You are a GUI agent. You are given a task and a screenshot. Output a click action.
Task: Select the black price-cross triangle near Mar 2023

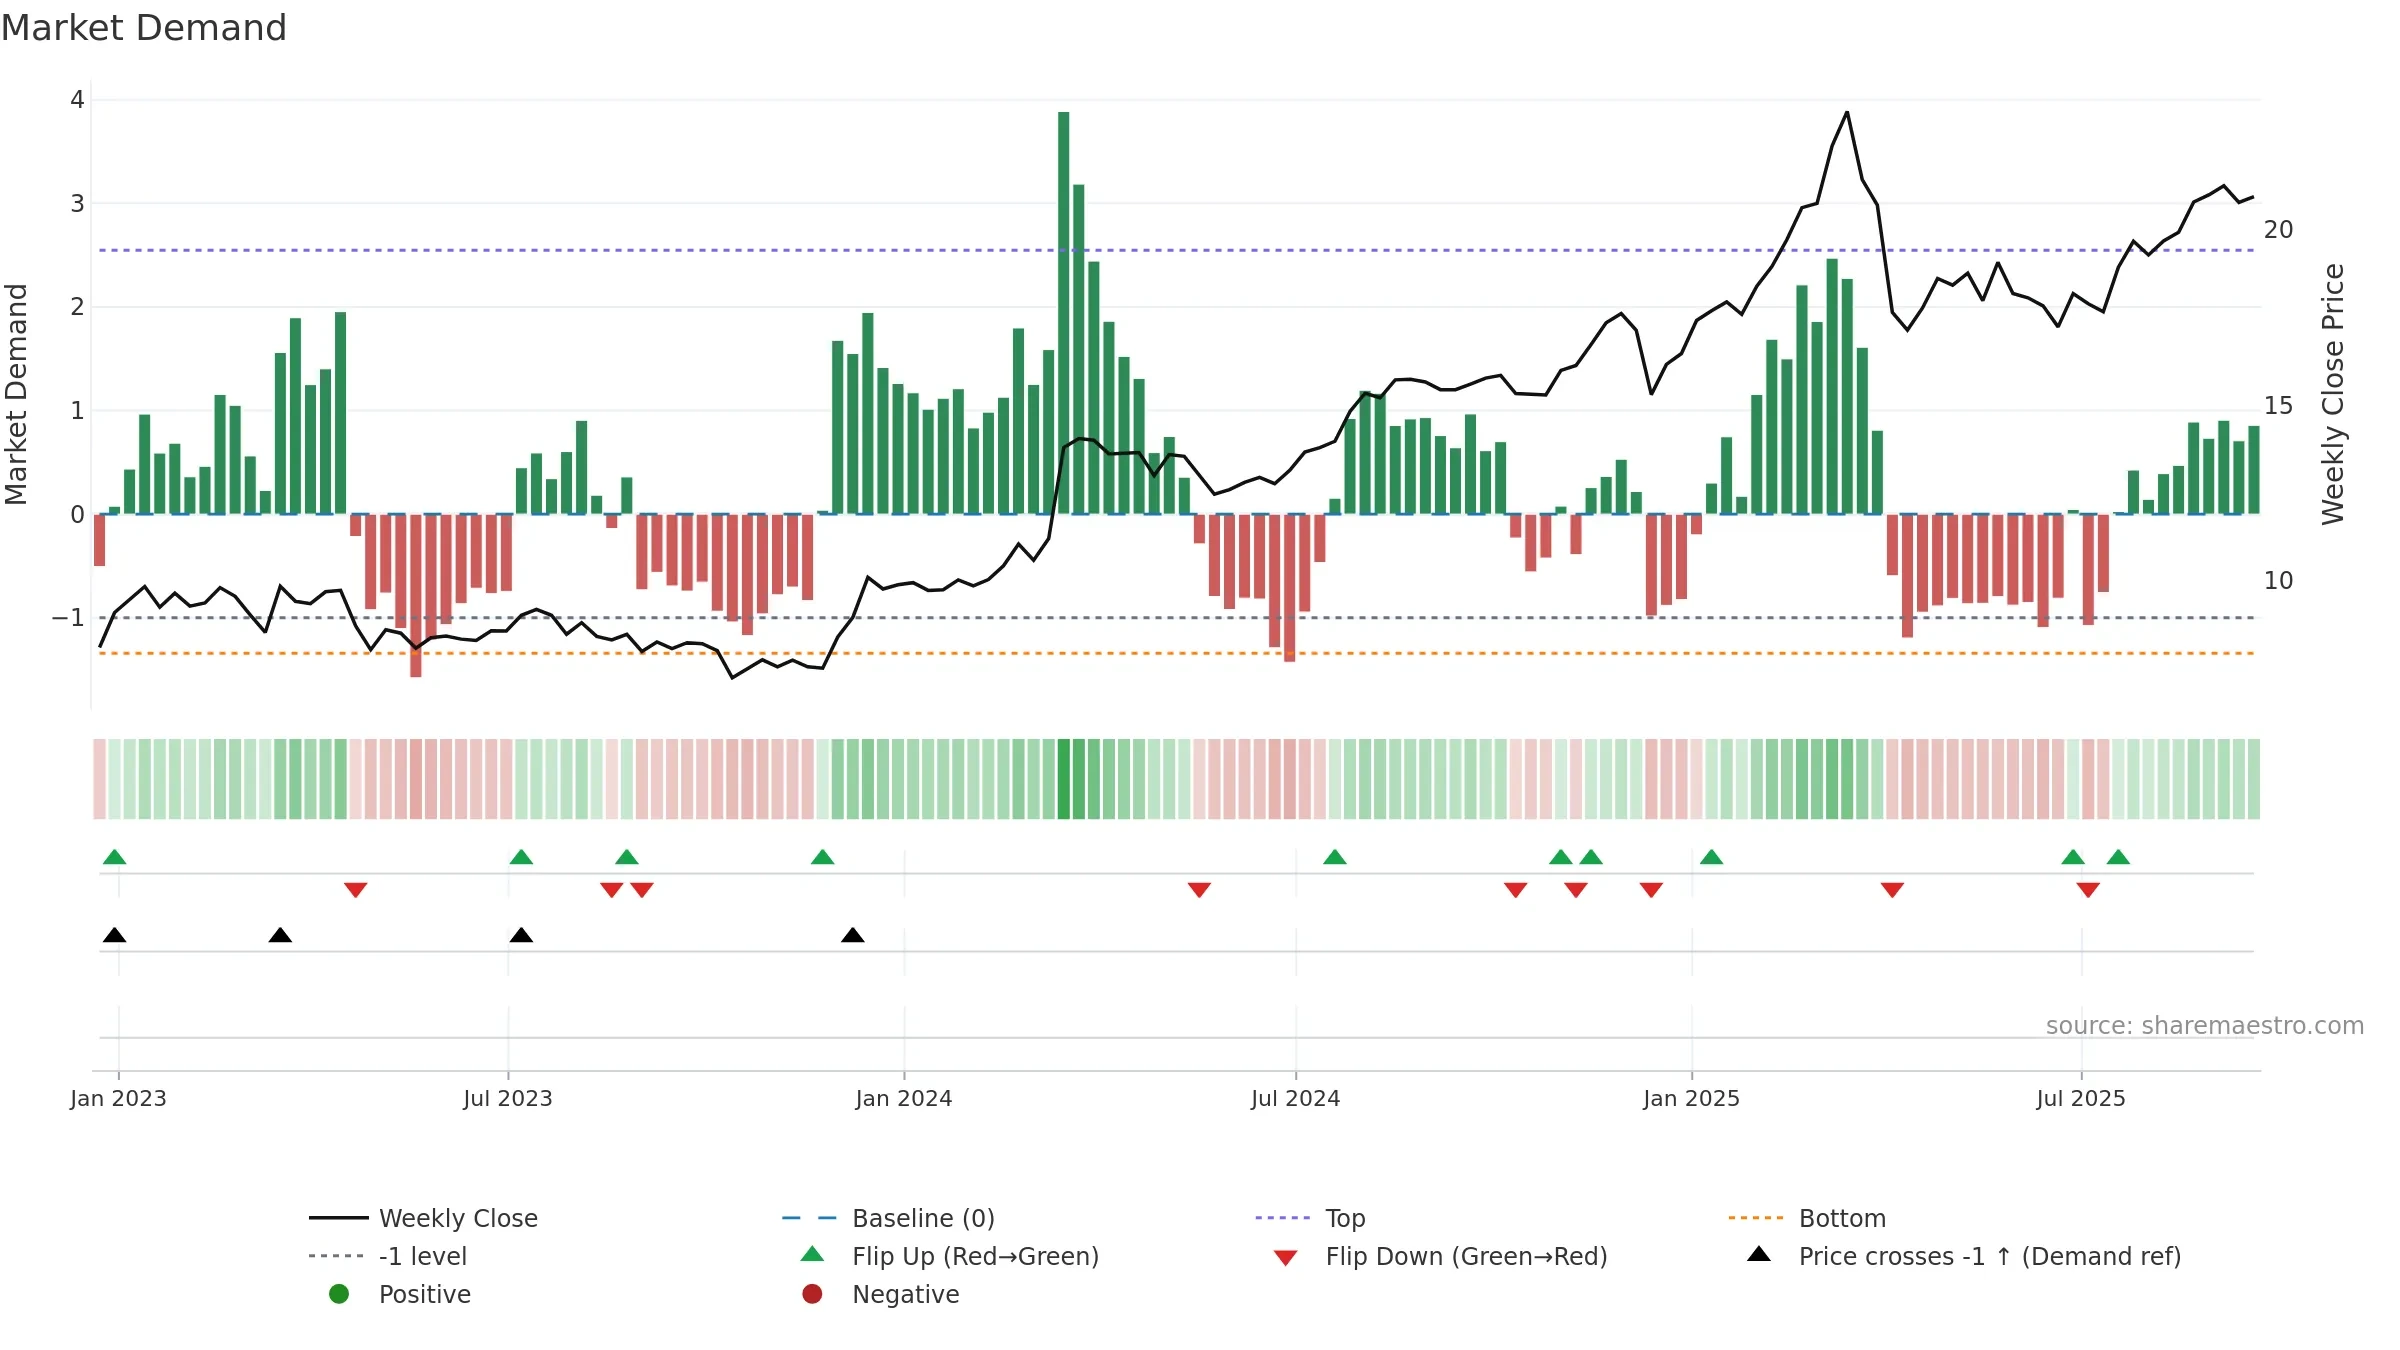(x=280, y=935)
